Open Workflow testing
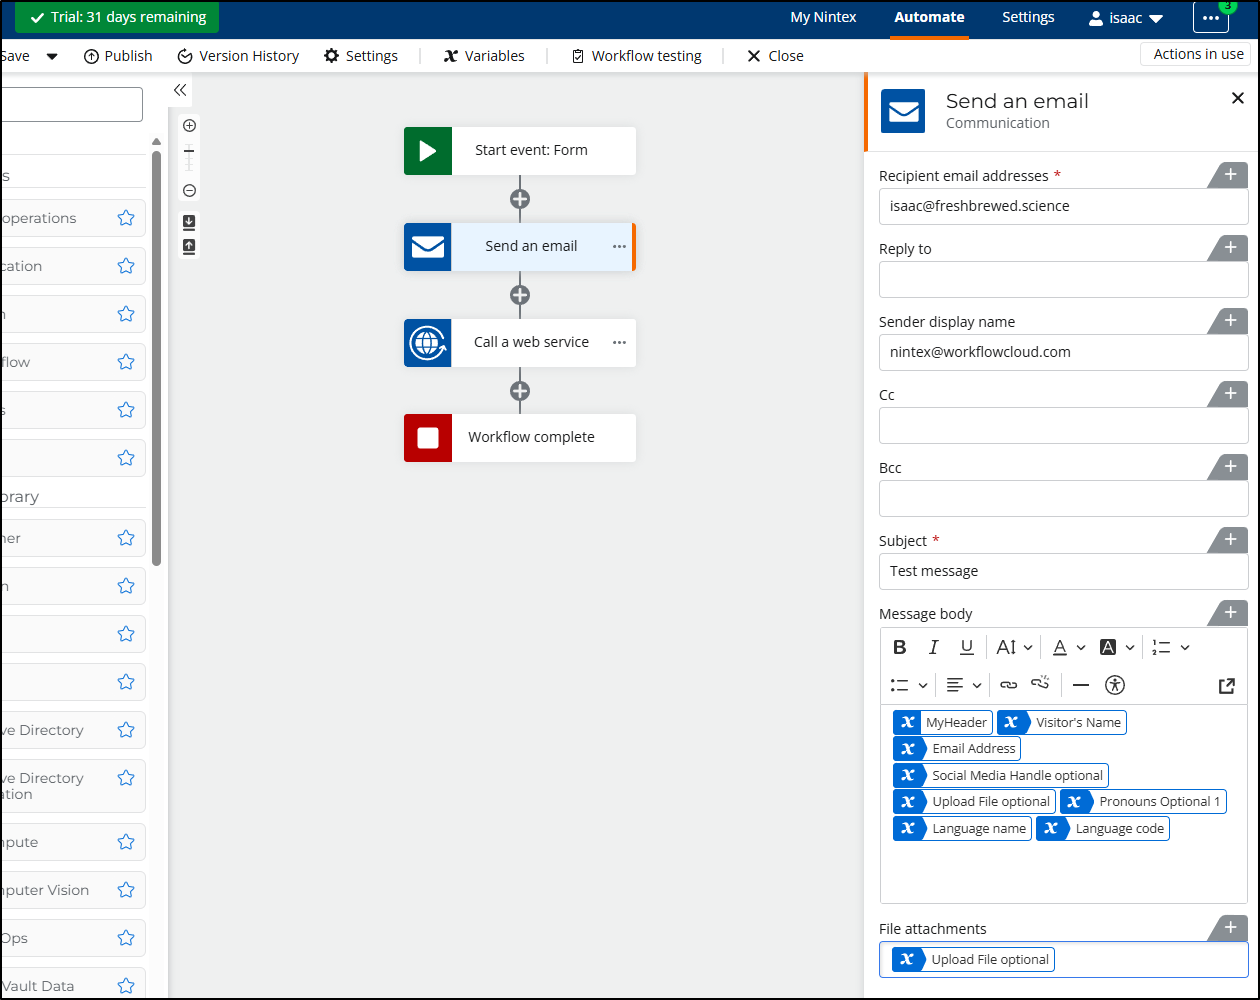This screenshot has width=1260, height=1000. coord(636,56)
